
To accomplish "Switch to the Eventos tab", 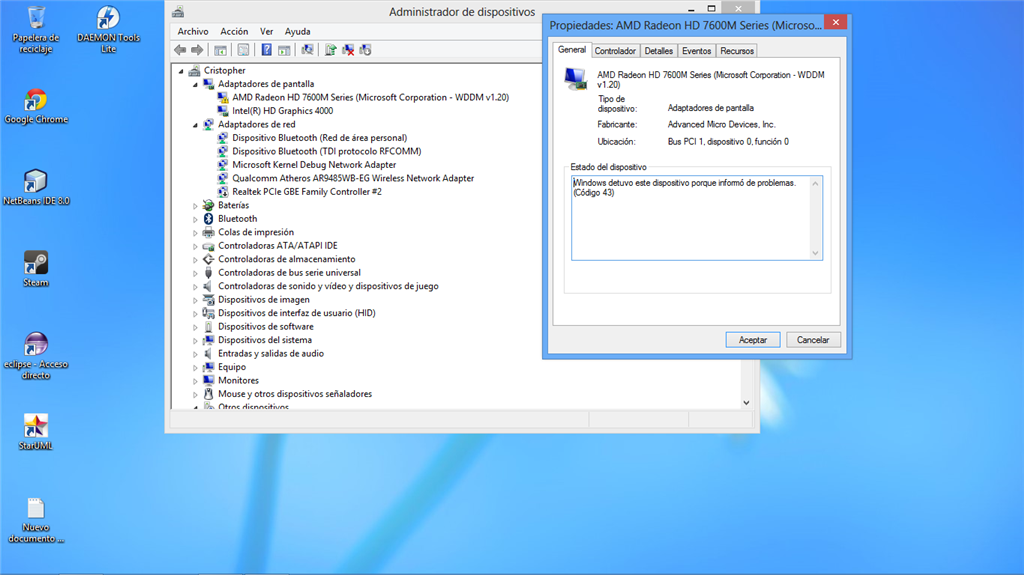I will 696,51.
